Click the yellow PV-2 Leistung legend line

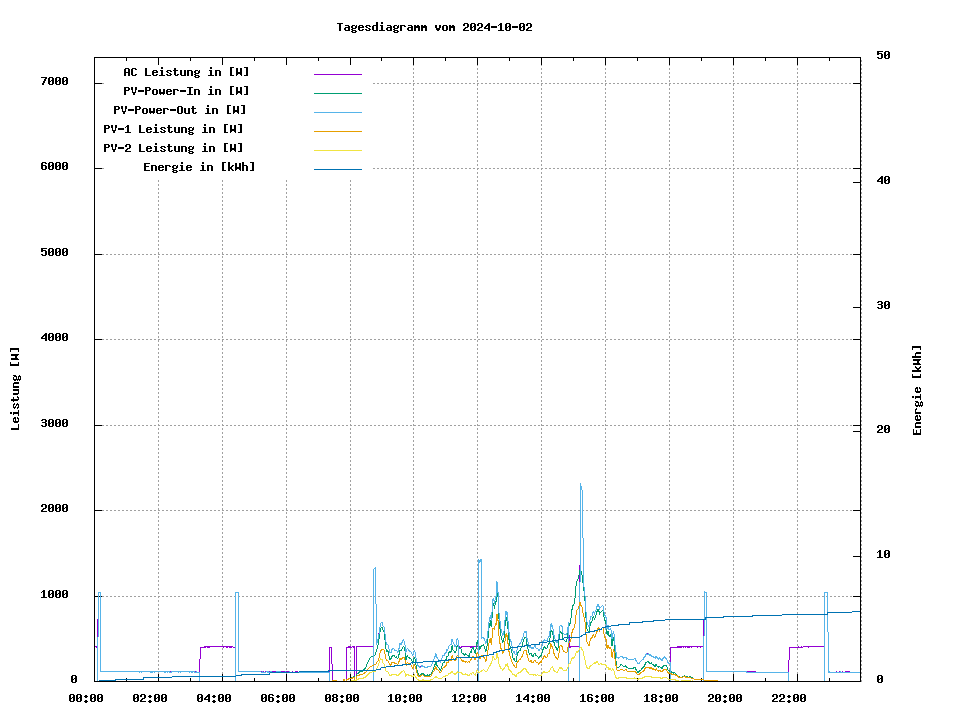pyautogui.click(x=337, y=149)
